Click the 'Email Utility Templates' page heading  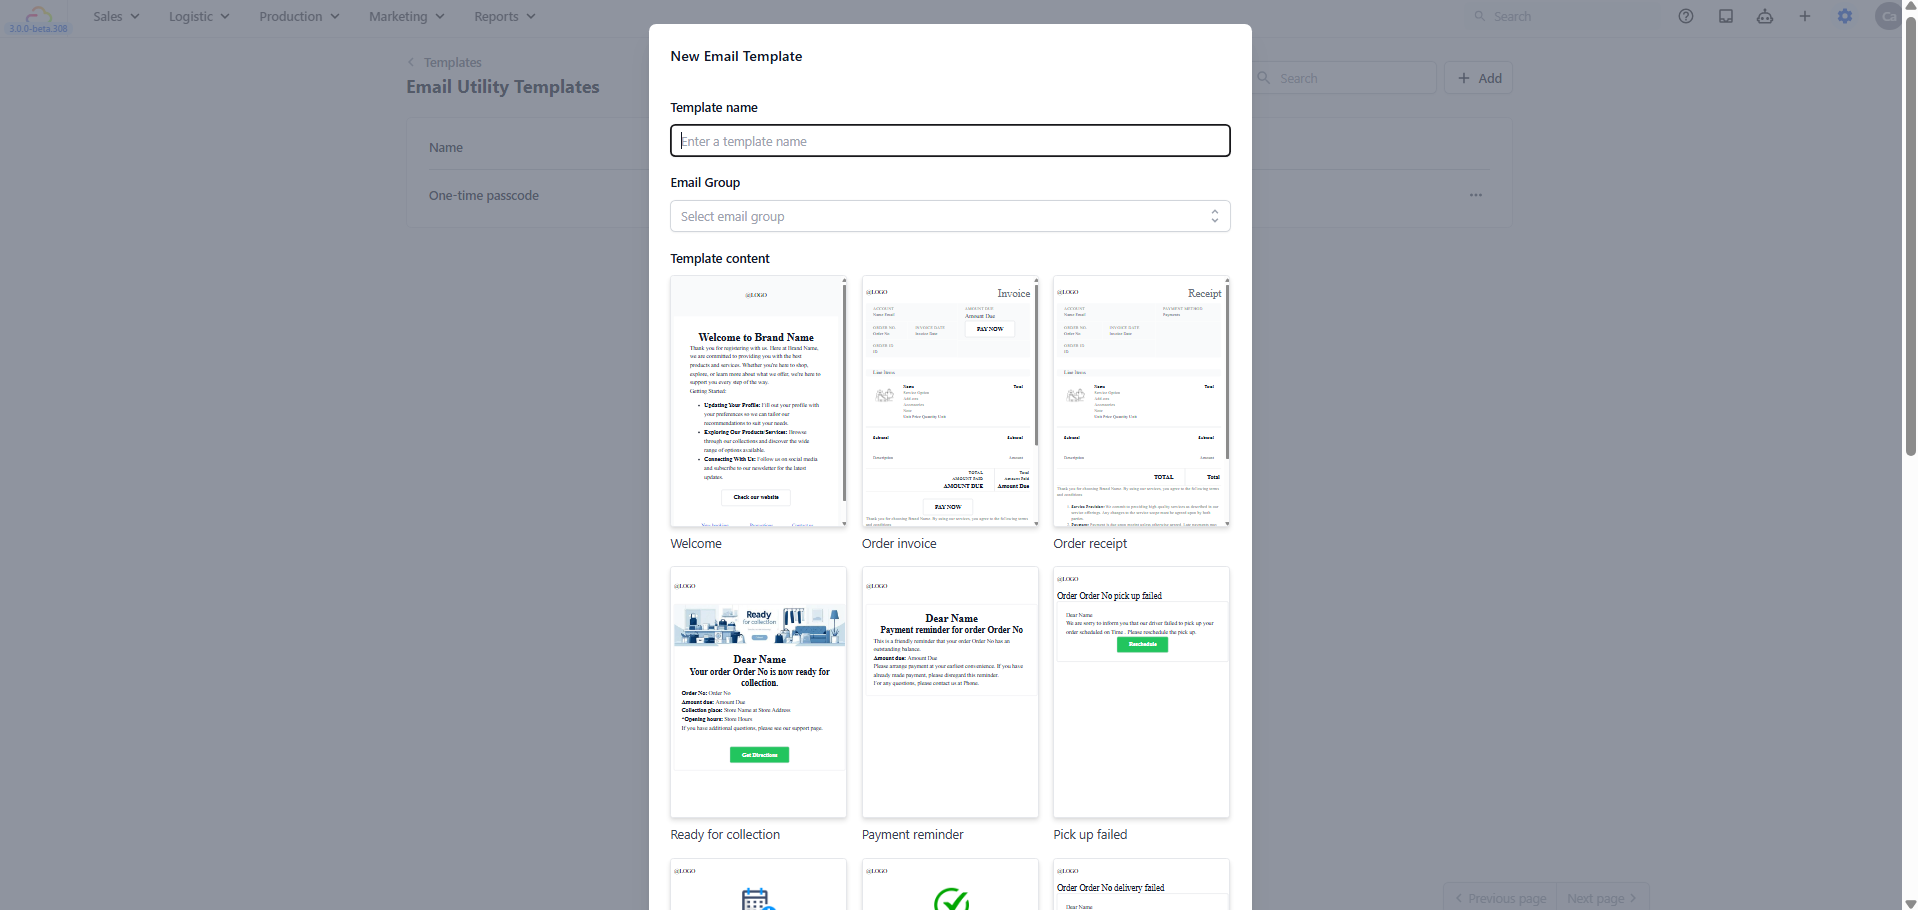pyautogui.click(x=503, y=87)
